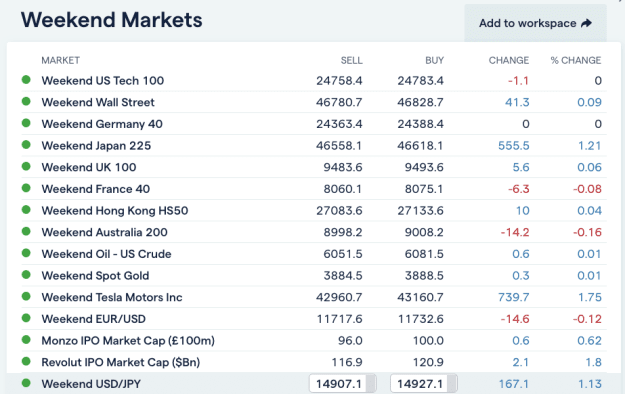Open the Weekend Japan 225 market
Image resolution: width=625 pixels, height=394 pixels.
pyautogui.click(x=96, y=146)
